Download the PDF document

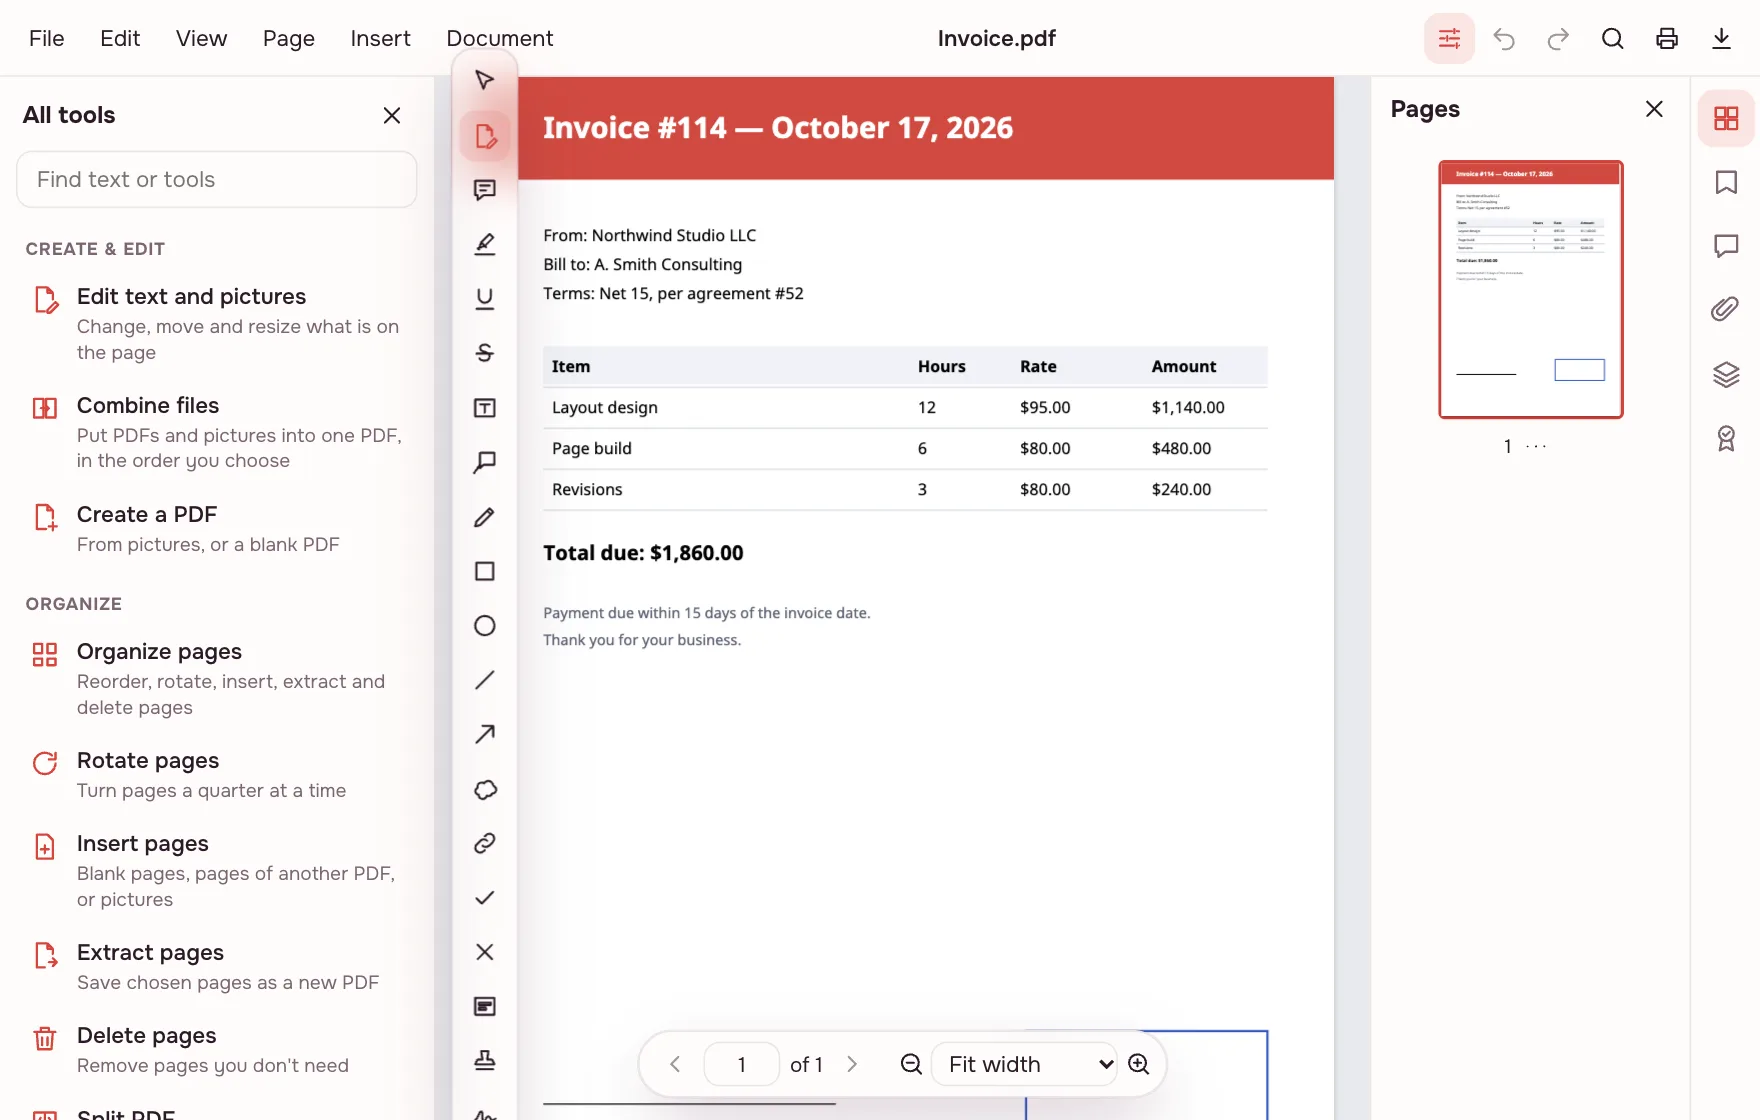pyautogui.click(x=1721, y=38)
